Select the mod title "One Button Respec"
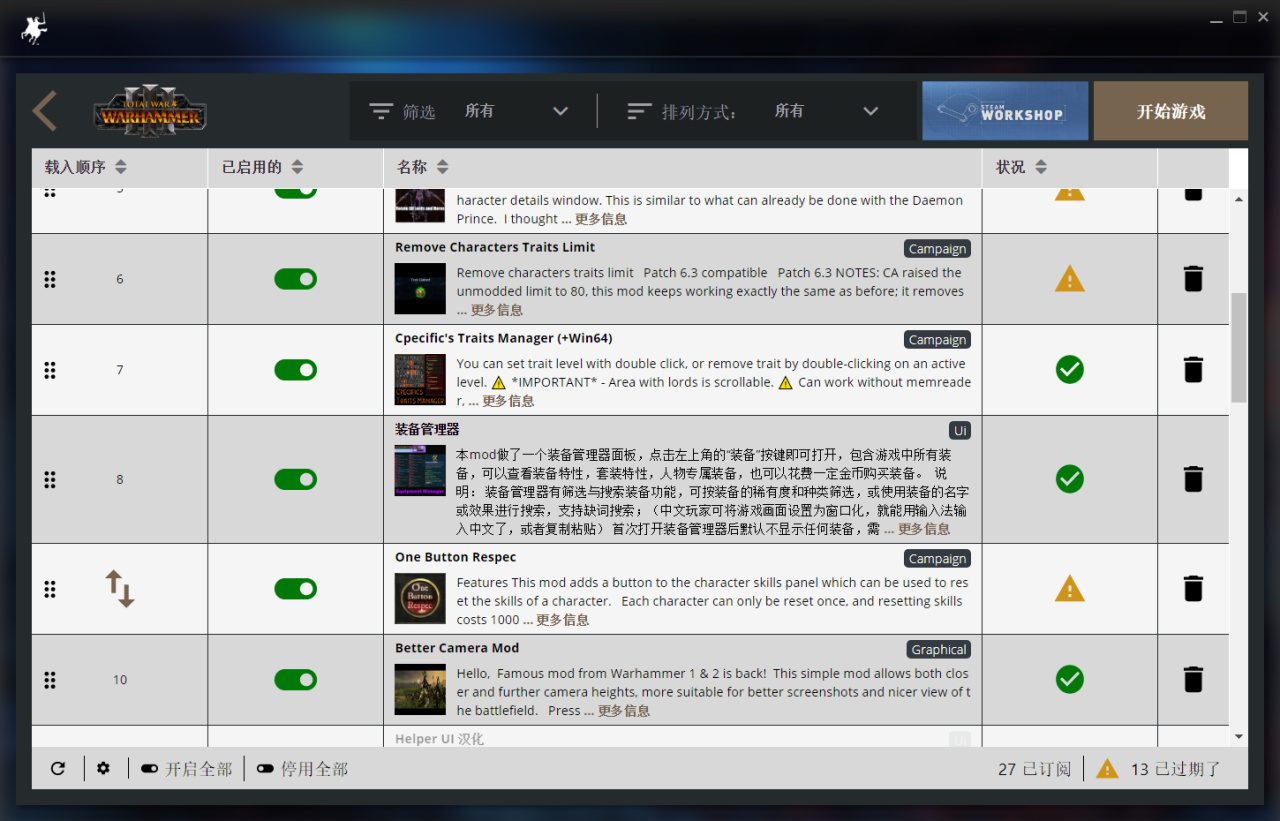 click(456, 557)
